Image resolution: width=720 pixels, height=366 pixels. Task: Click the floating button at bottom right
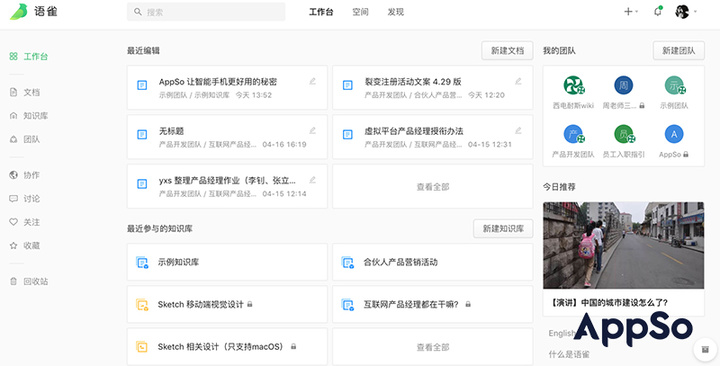705,350
